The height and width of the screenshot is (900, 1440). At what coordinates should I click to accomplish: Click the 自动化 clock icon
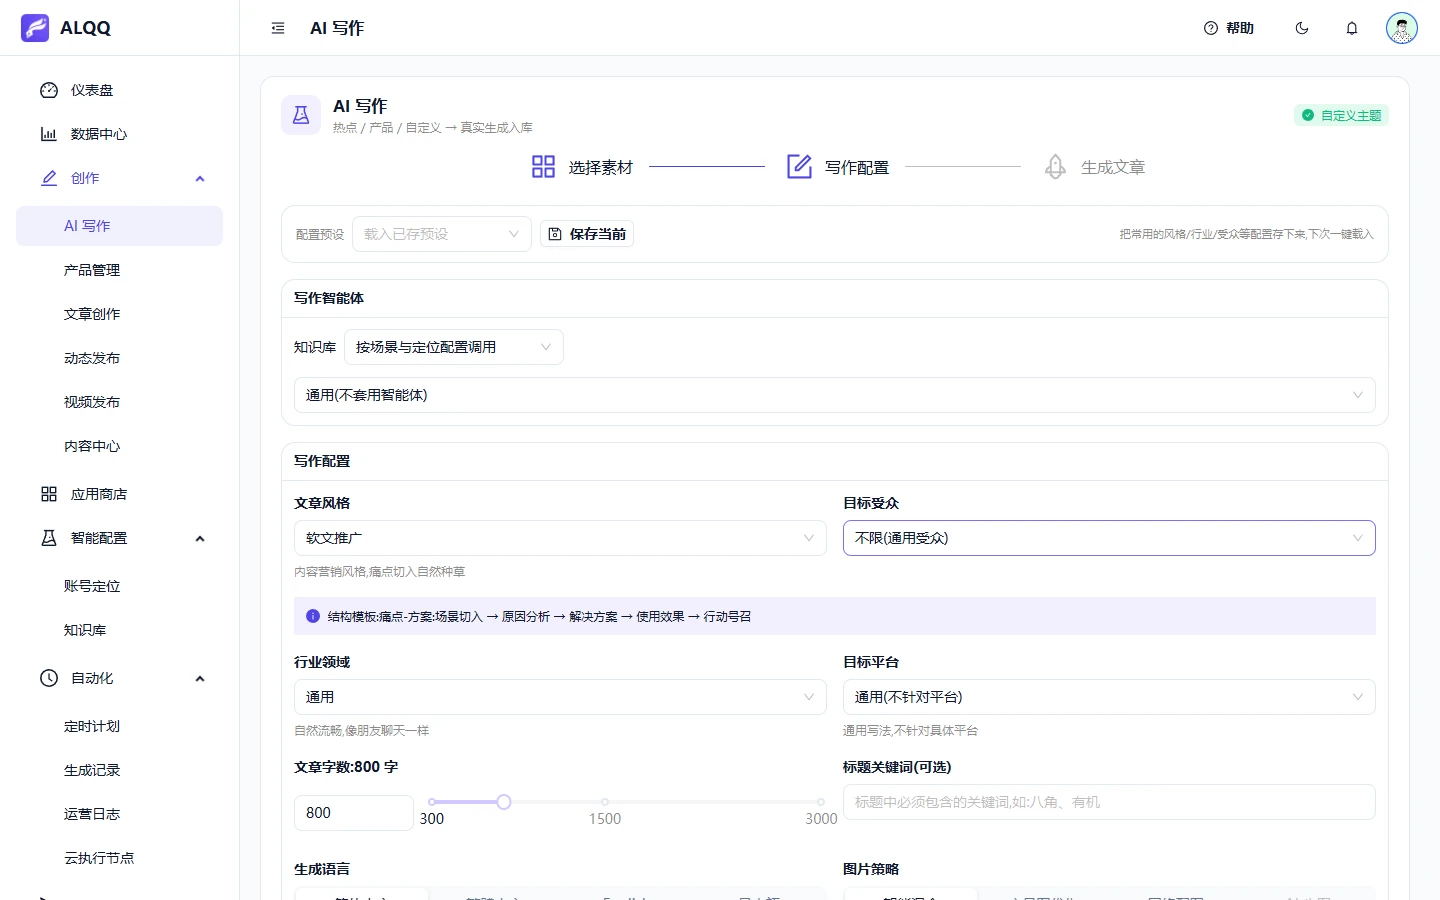click(49, 678)
